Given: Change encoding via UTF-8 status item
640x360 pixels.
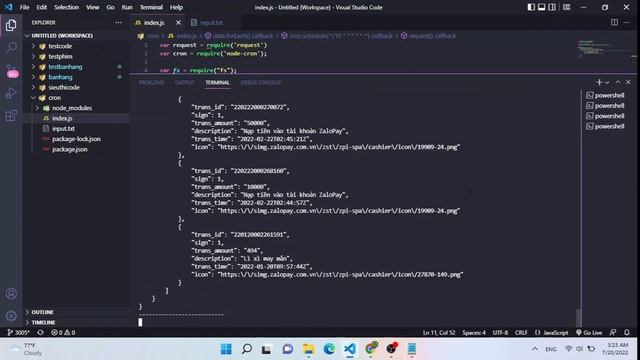Looking at the screenshot, I should pyautogui.click(x=500, y=332).
